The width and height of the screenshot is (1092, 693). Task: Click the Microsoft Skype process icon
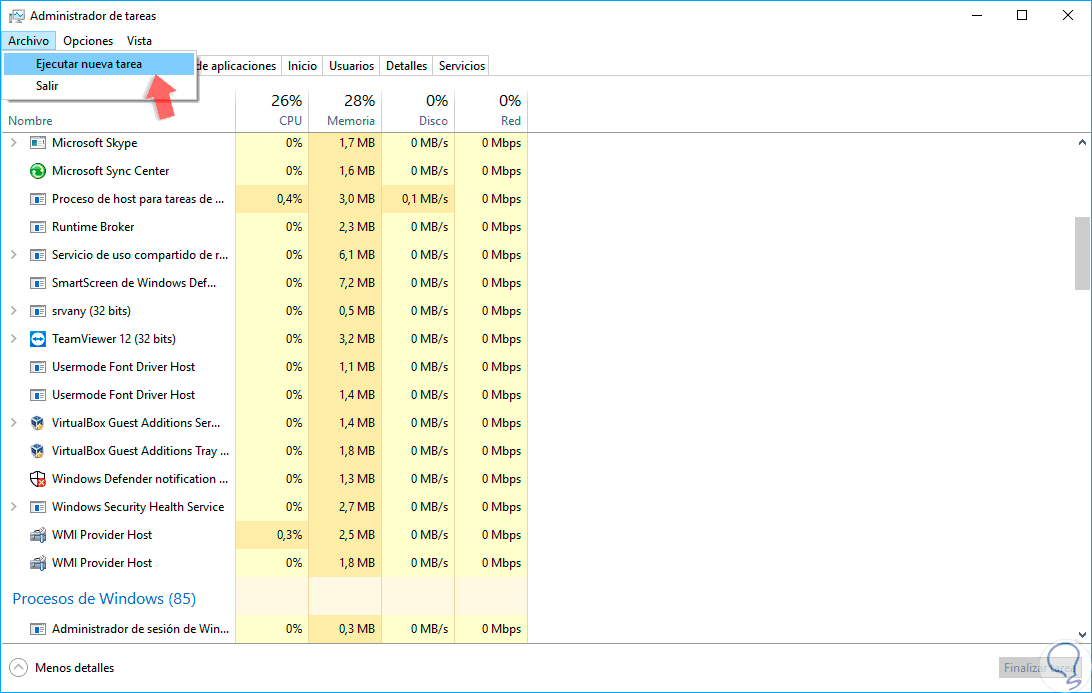coord(38,143)
